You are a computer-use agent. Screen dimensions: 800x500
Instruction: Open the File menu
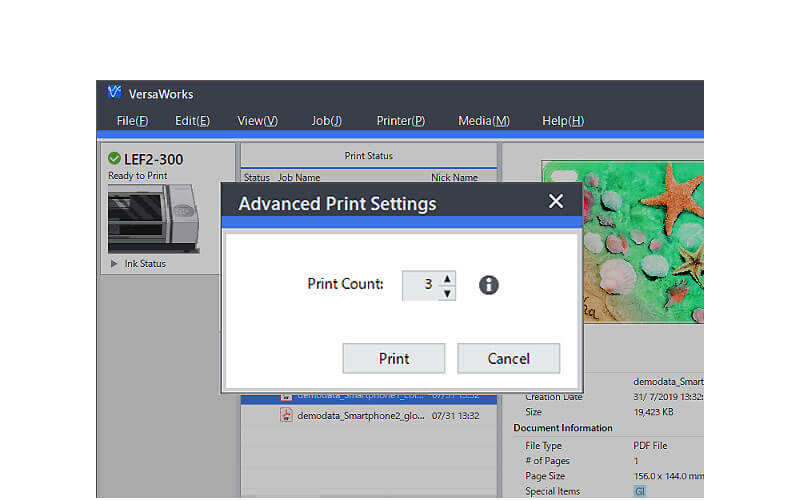[132, 121]
